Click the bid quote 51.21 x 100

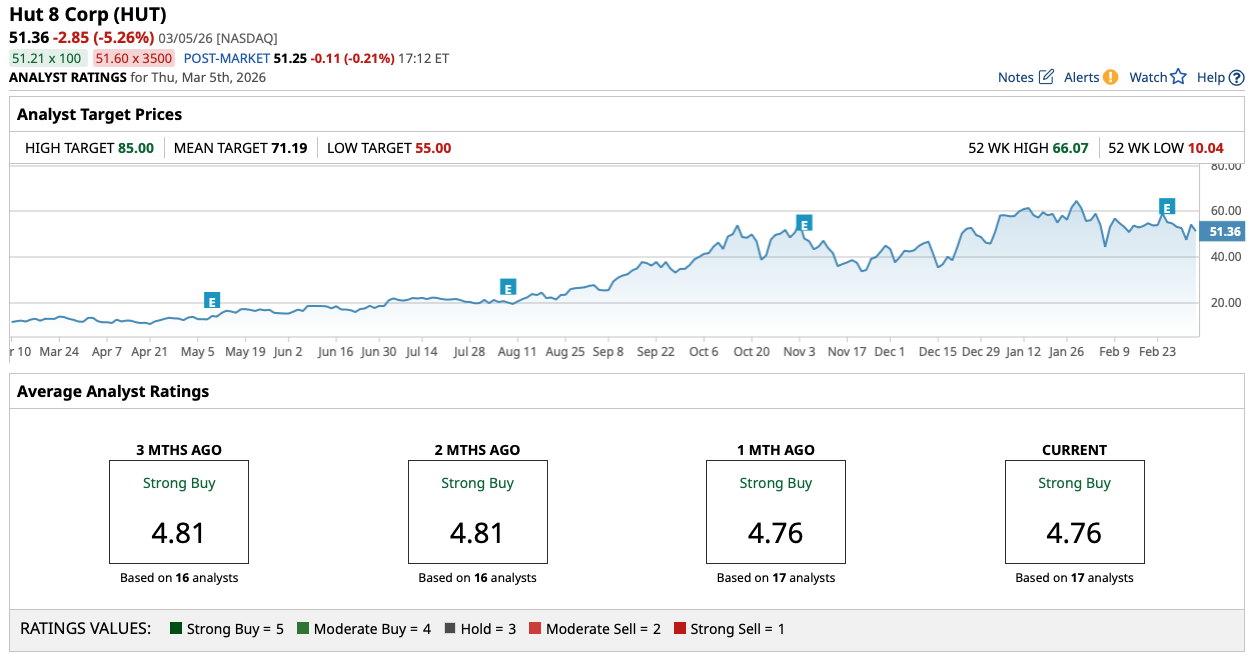(x=46, y=58)
